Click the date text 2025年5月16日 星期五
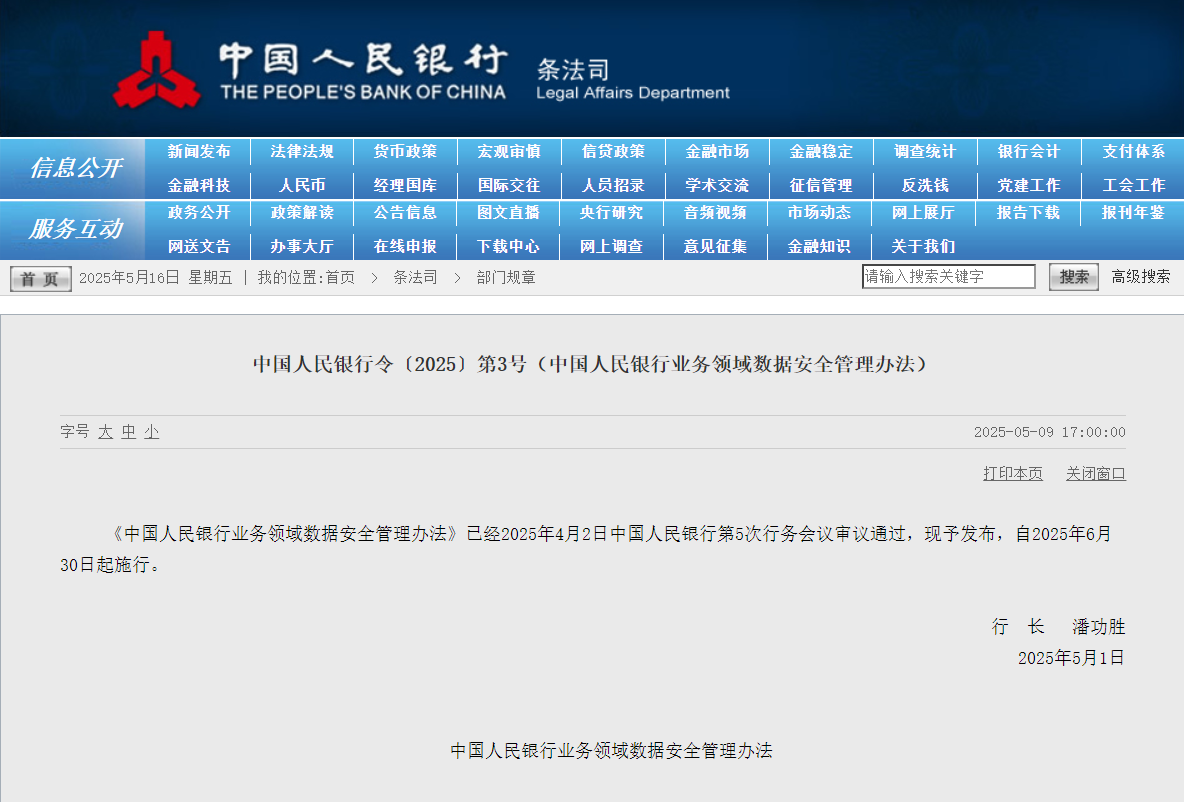The height and width of the screenshot is (802, 1184). (156, 278)
